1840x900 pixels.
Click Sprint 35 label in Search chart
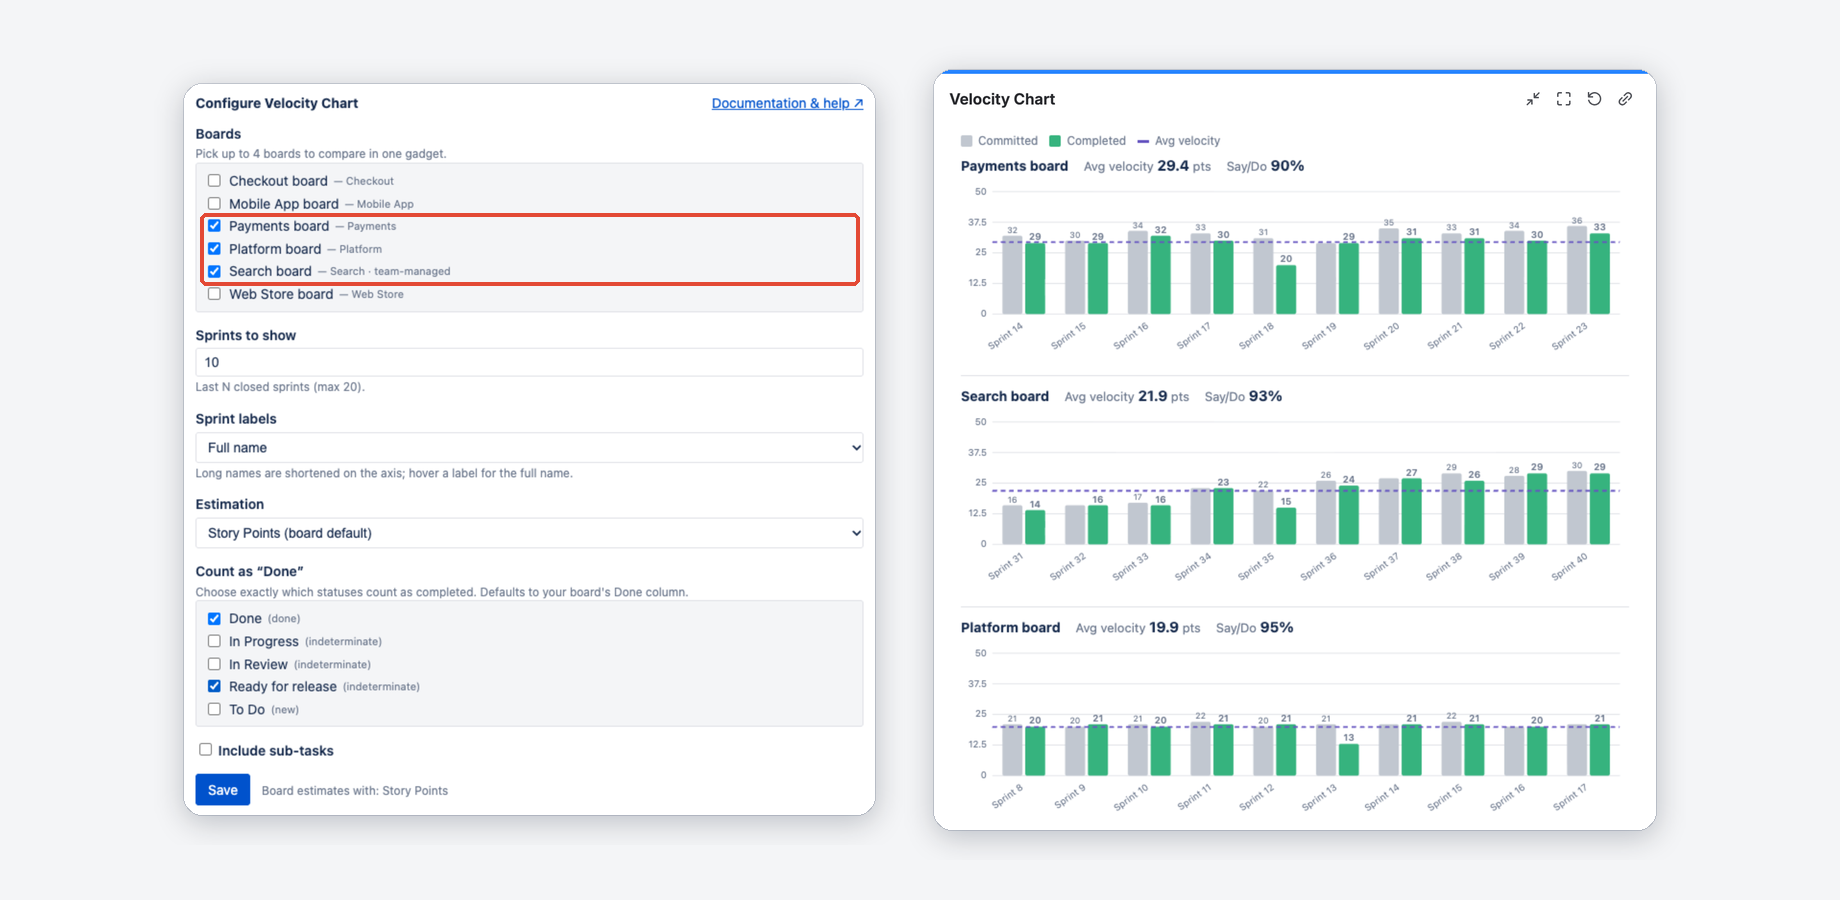coord(1256,567)
